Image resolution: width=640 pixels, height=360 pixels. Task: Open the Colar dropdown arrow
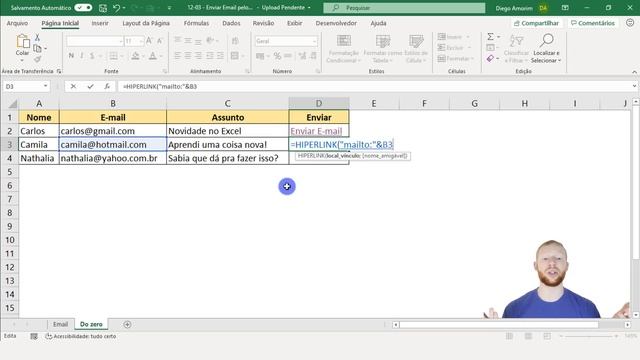tap(22, 60)
